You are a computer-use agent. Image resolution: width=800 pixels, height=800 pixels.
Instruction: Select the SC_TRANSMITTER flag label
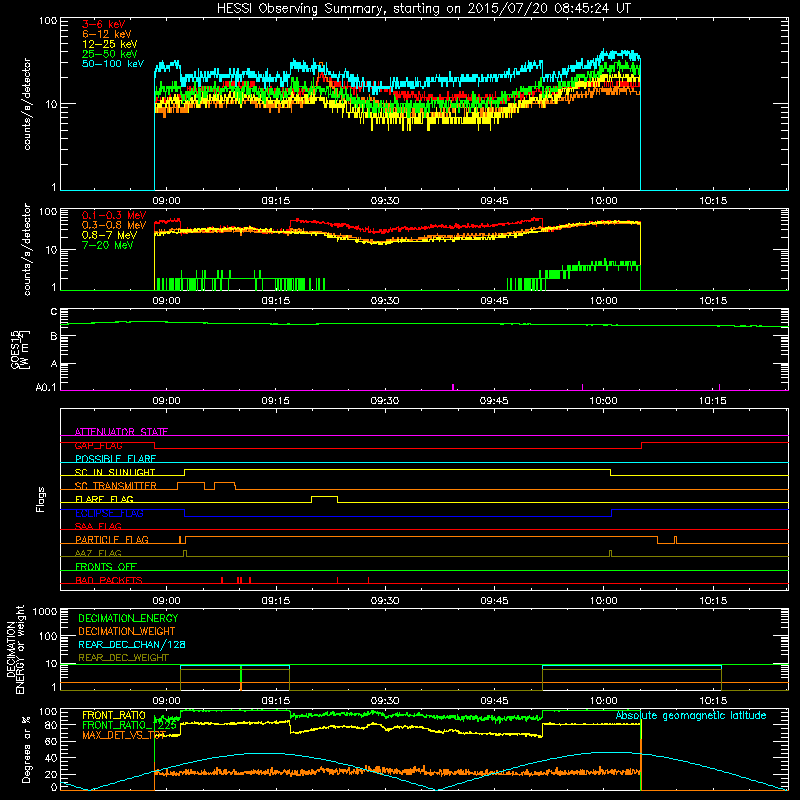pyautogui.click(x=115, y=486)
